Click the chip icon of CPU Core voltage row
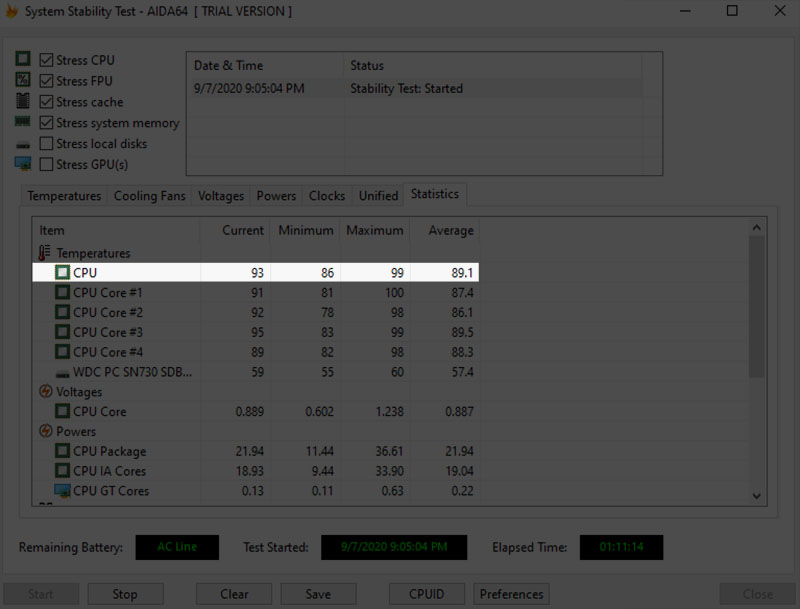Screen dimensions: 800x609 coord(62,411)
